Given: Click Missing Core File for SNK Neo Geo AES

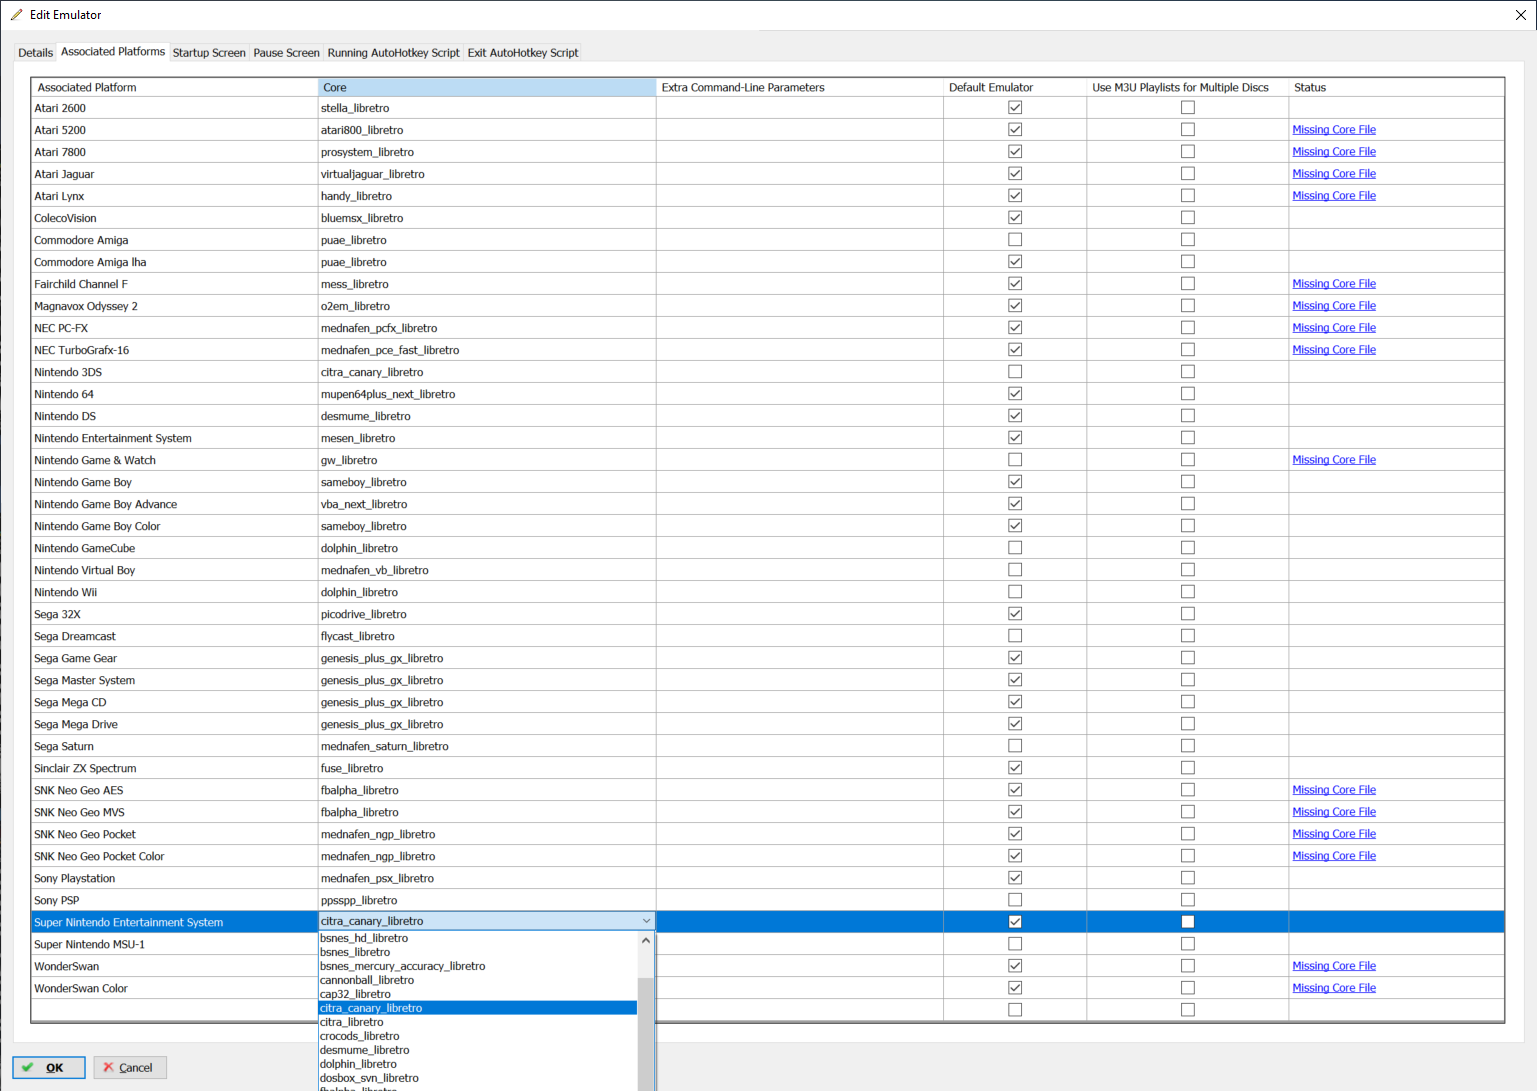Looking at the screenshot, I should coord(1334,790).
